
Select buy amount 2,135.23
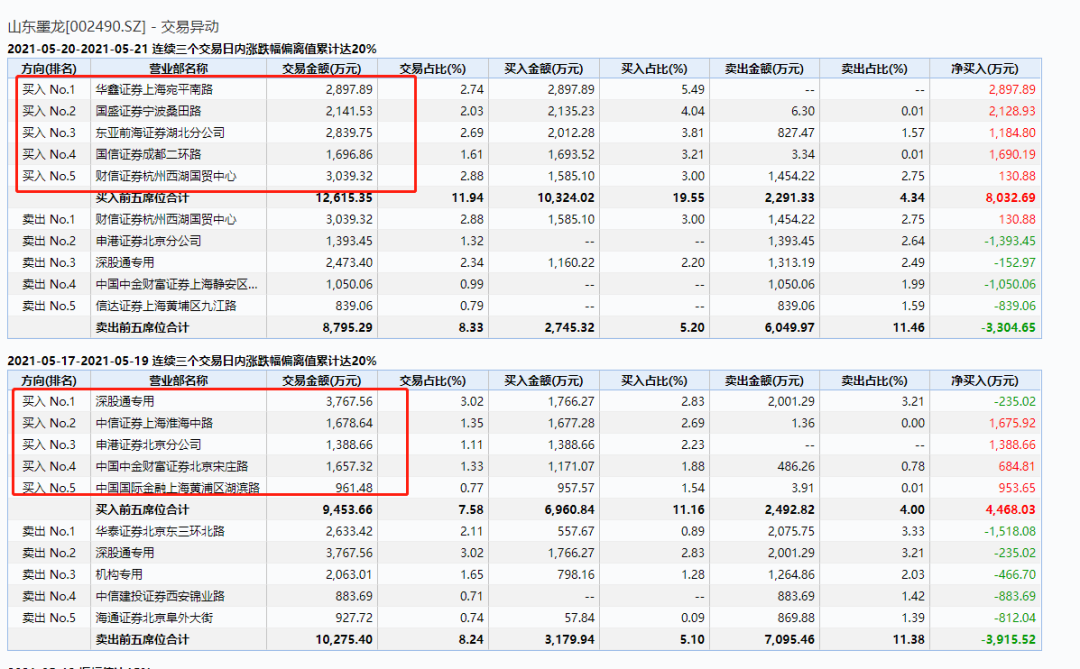(x=571, y=111)
